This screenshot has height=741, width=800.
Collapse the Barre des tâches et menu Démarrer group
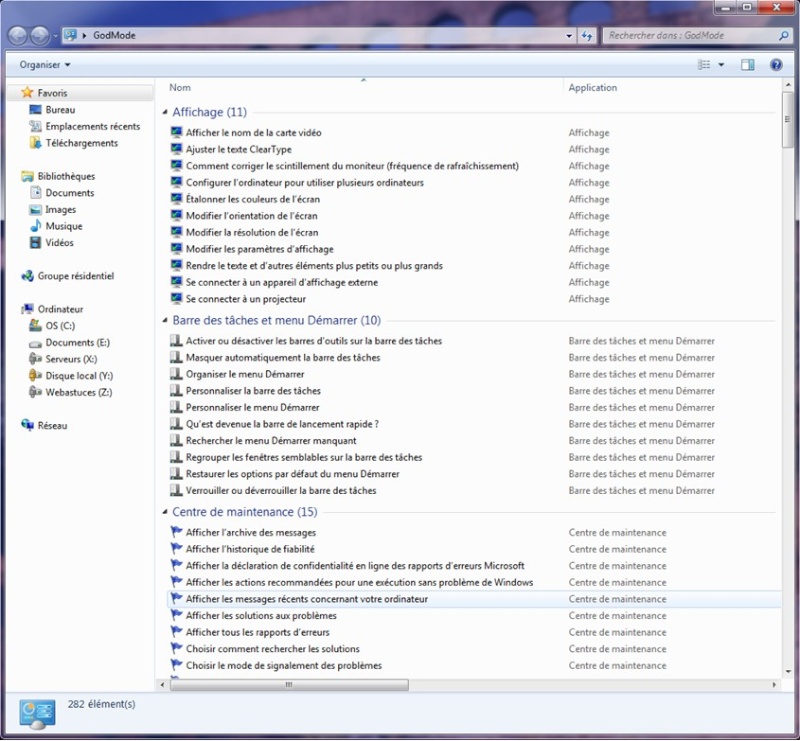[165, 320]
